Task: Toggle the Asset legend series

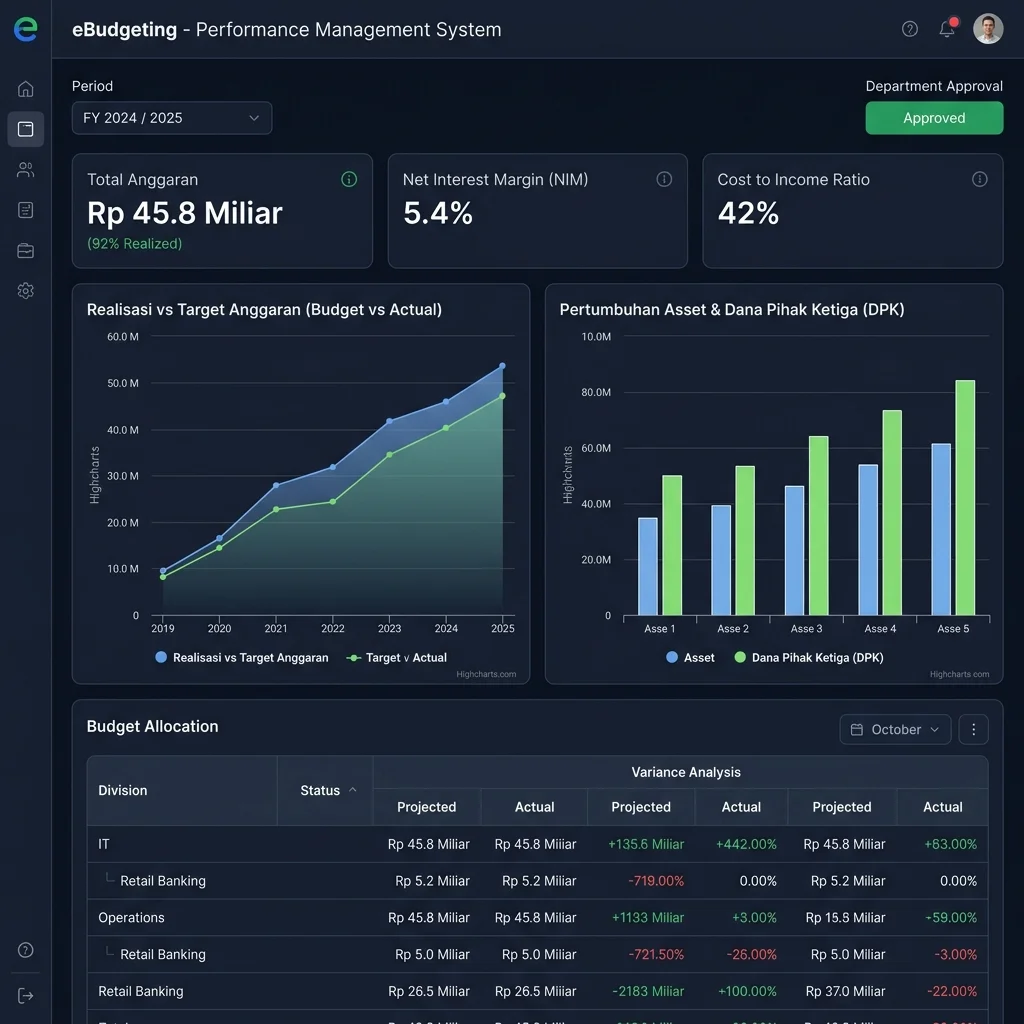Action: tap(690, 658)
